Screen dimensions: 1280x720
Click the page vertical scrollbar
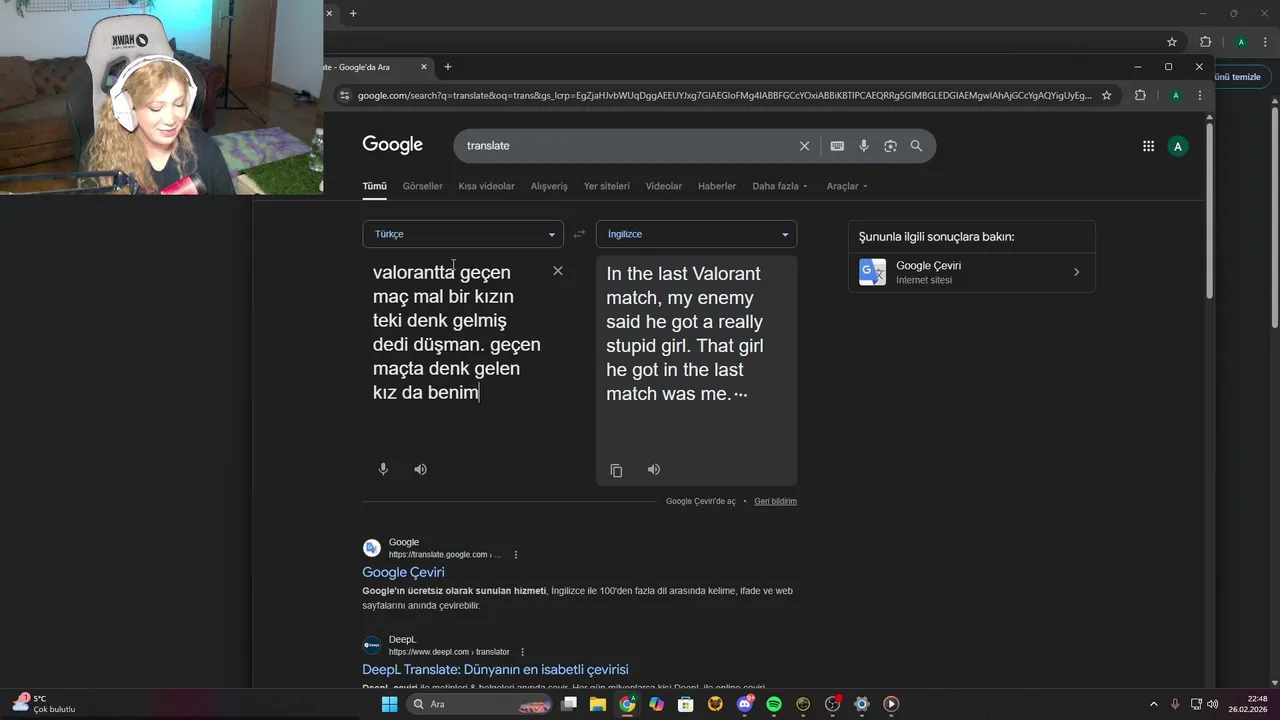pyautogui.click(x=1209, y=212)
